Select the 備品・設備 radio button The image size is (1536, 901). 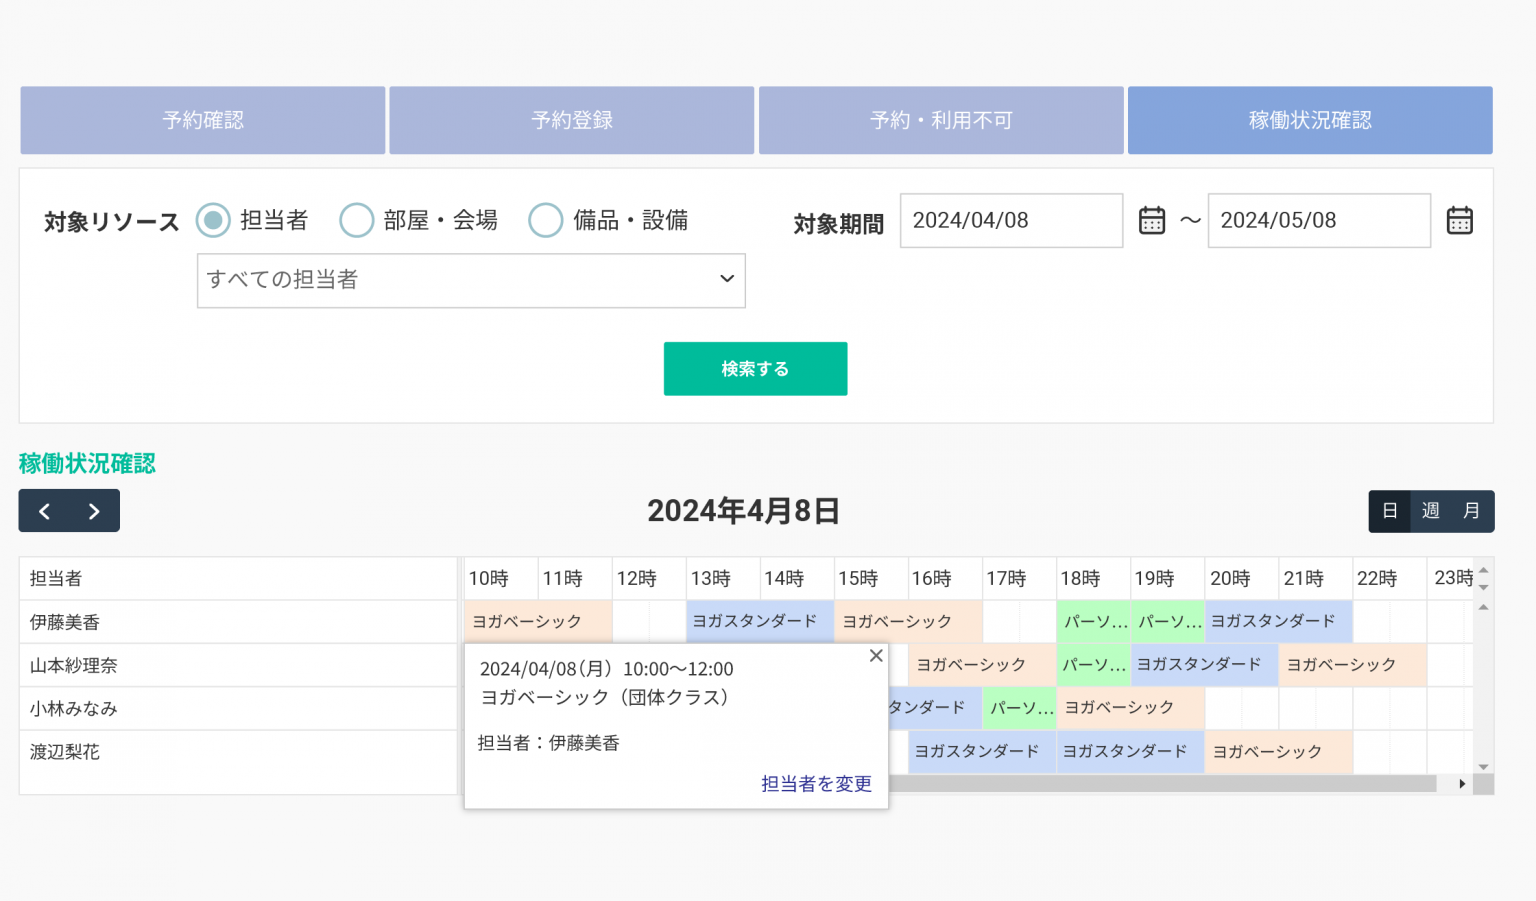[x=545, y=220]
